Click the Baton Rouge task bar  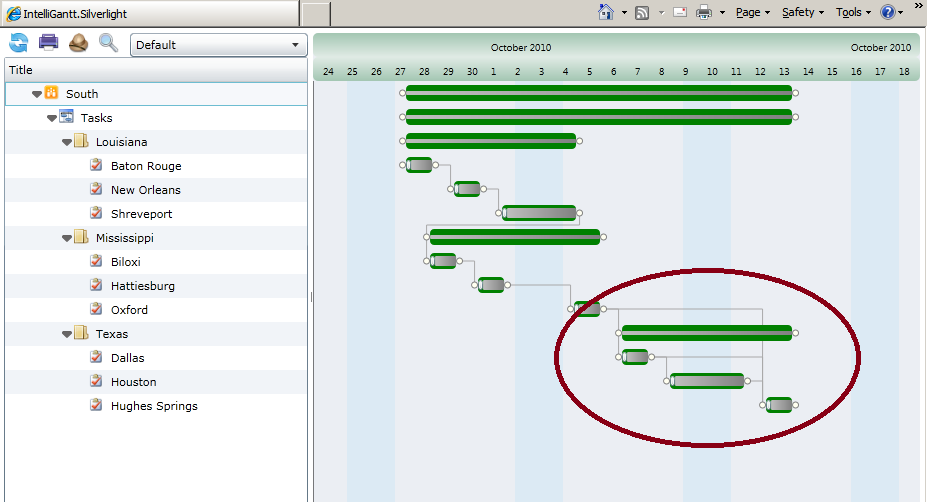coord(419,165)
